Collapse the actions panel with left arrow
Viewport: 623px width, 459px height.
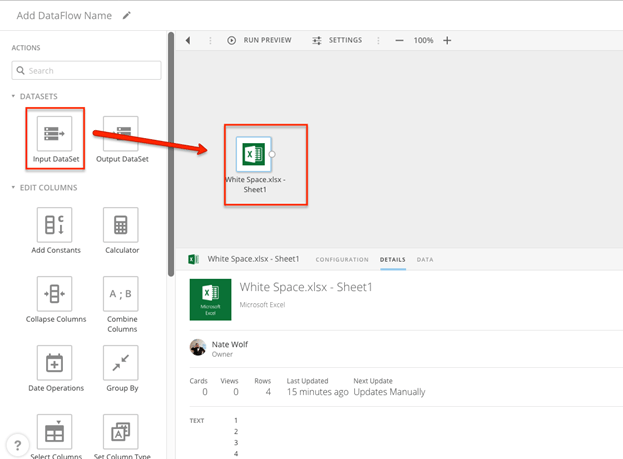pyautogui.click(x=188, y=40)
